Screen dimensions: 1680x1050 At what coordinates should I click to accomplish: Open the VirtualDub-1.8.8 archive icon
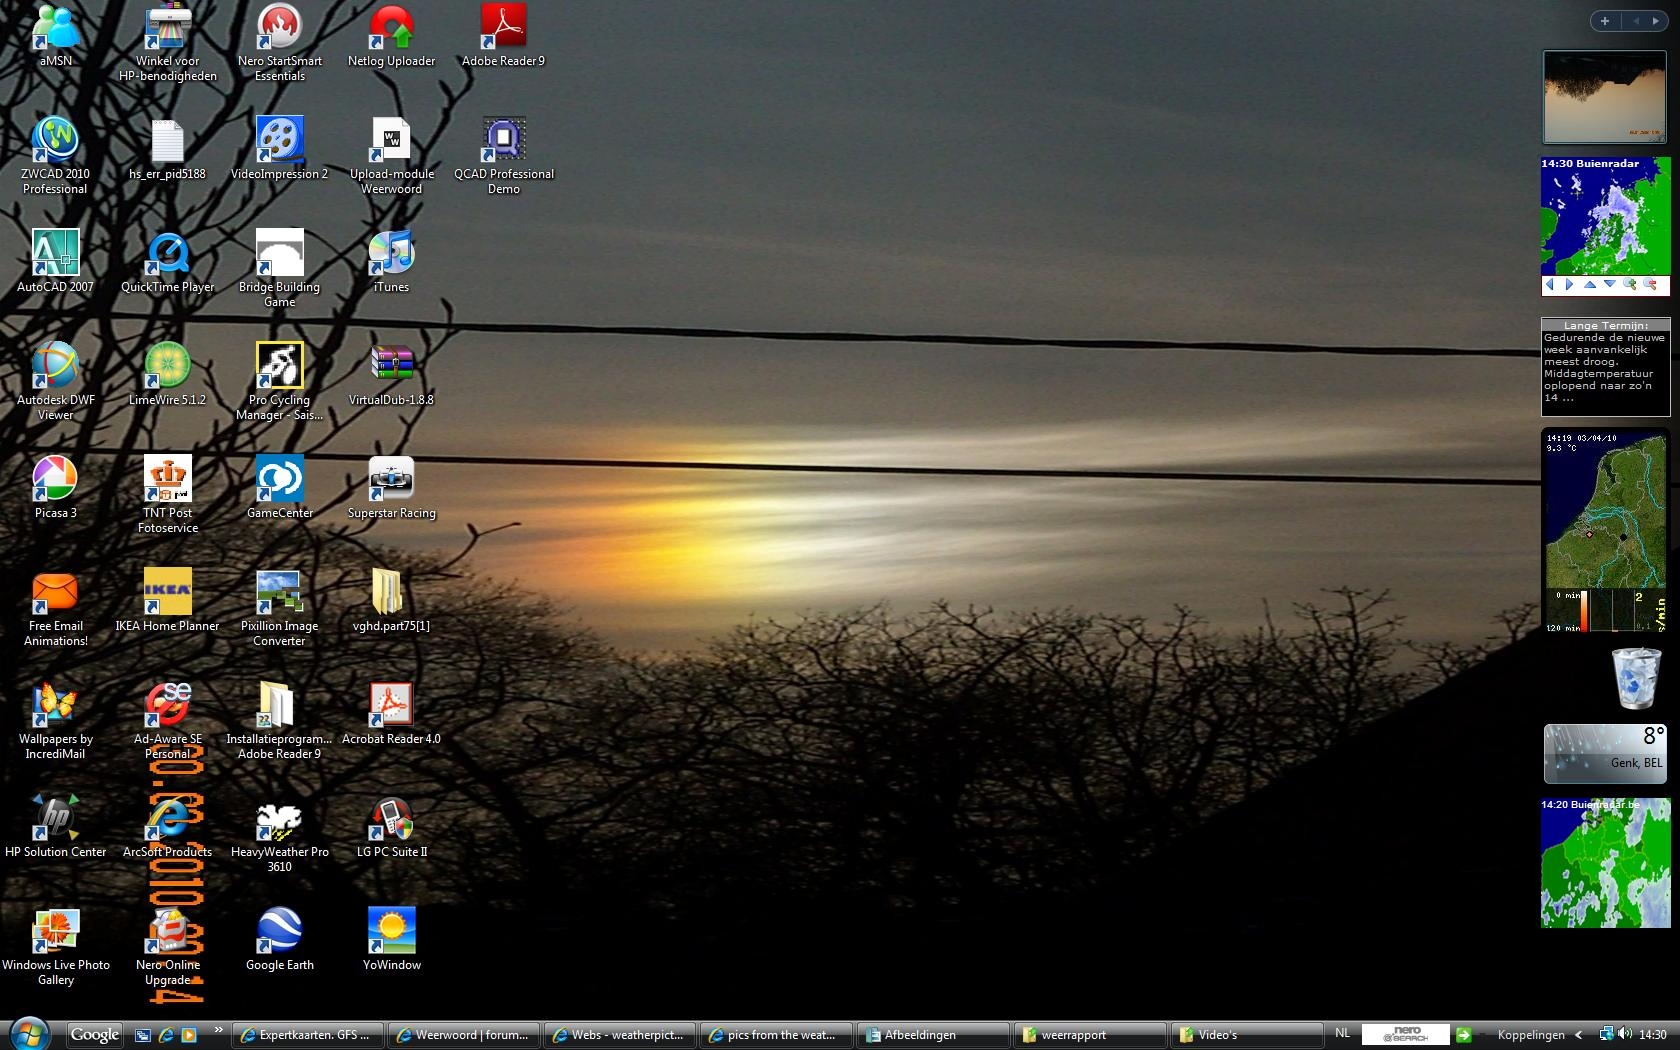click(x=391, y=374)
